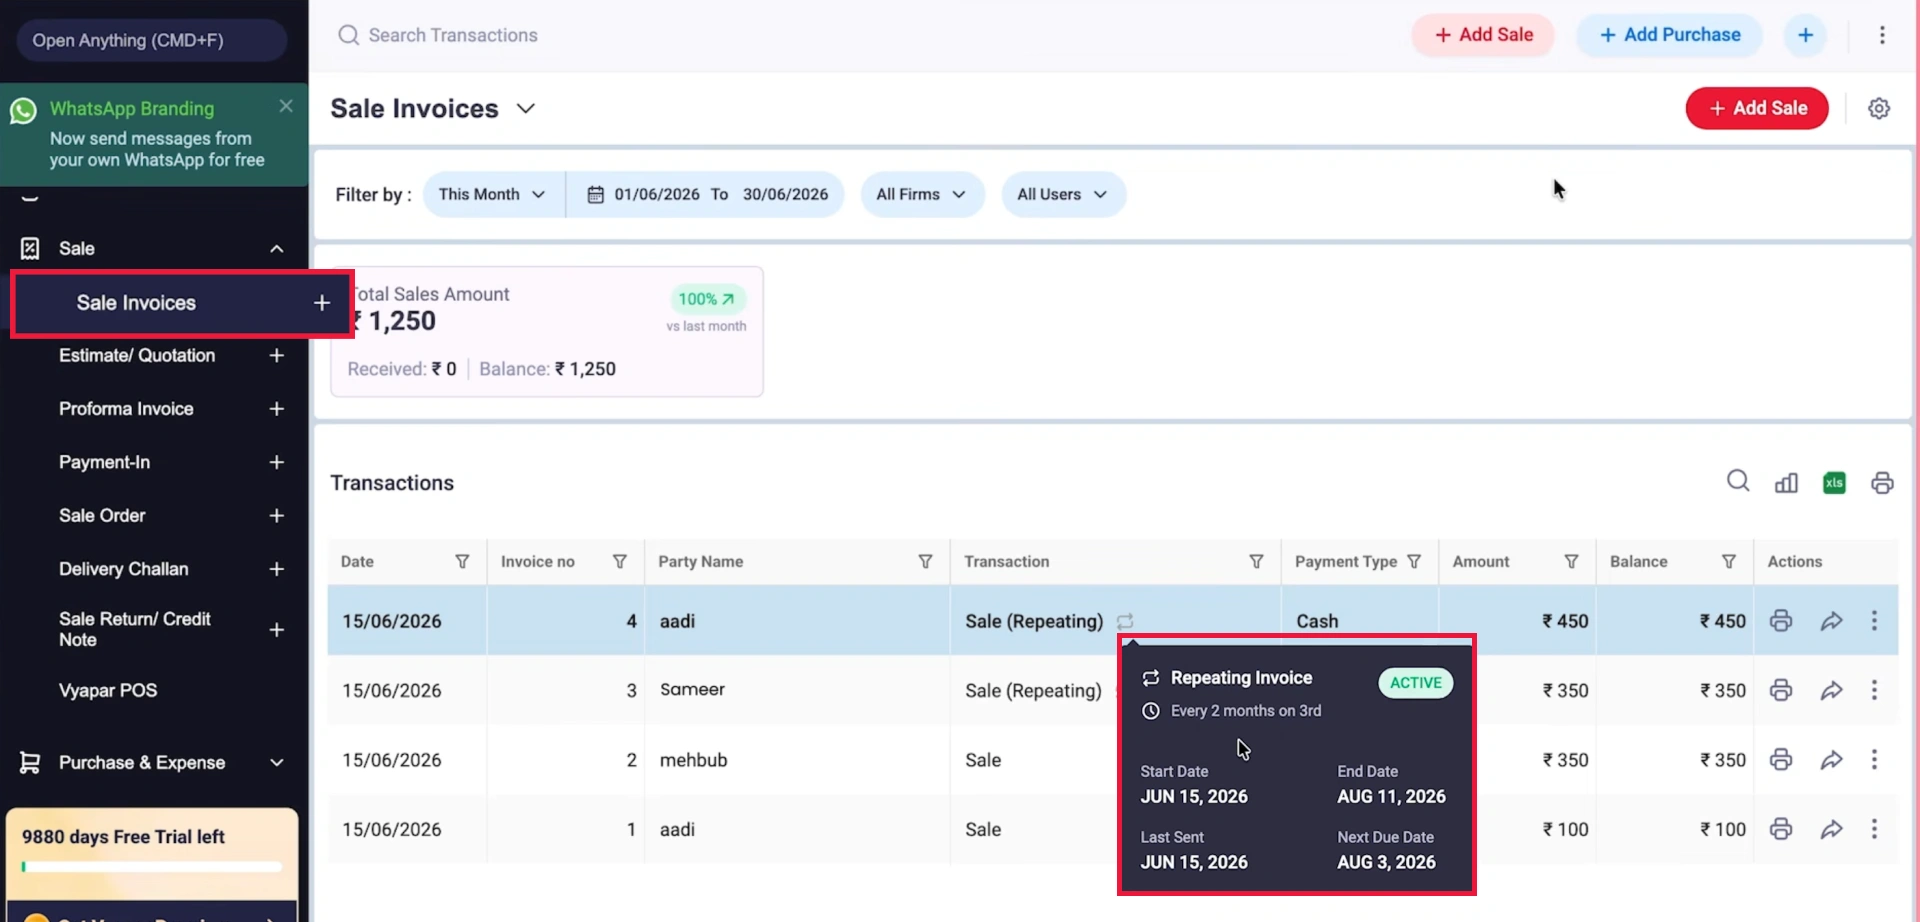The width and height of the screenshot is (1920, 922).
Task: Click the free trial progress bar
Action: coord(152,867)
